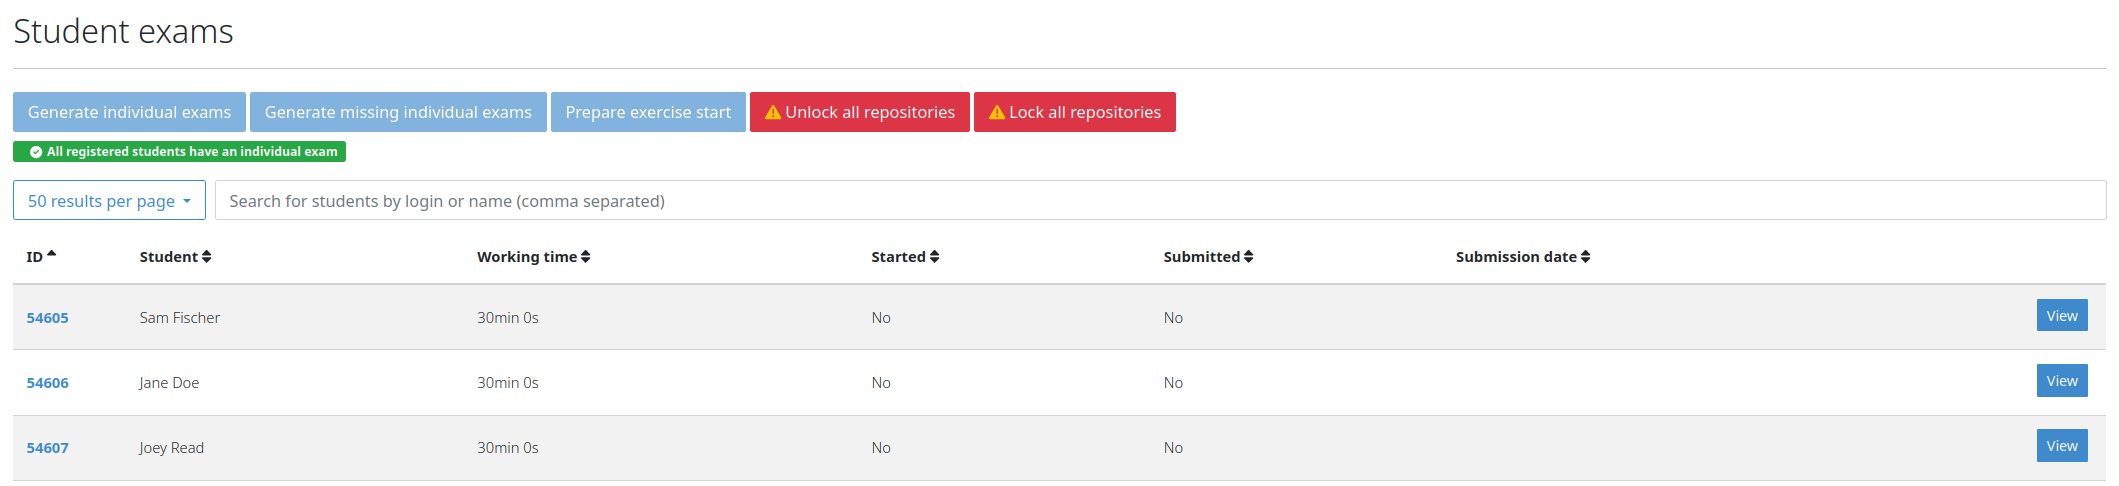Open exam ID 54606 link
Screen dimensions: 2119x486
point(48,383)
